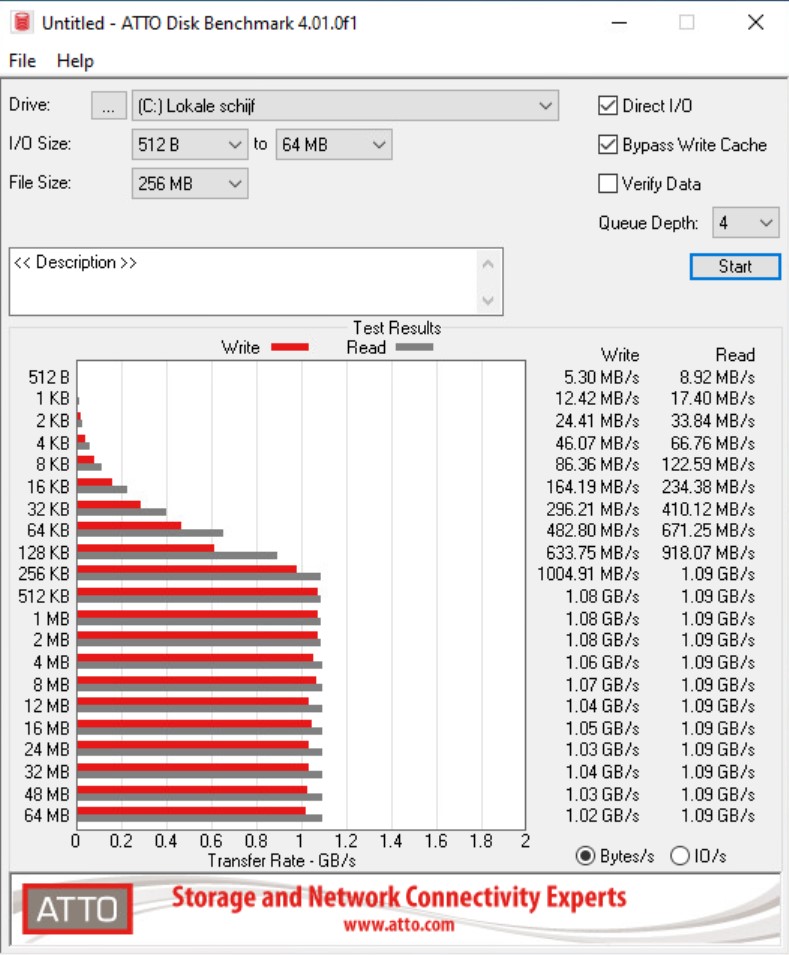Click the Transfer Rate - GB/s axis label

point(281,861)
